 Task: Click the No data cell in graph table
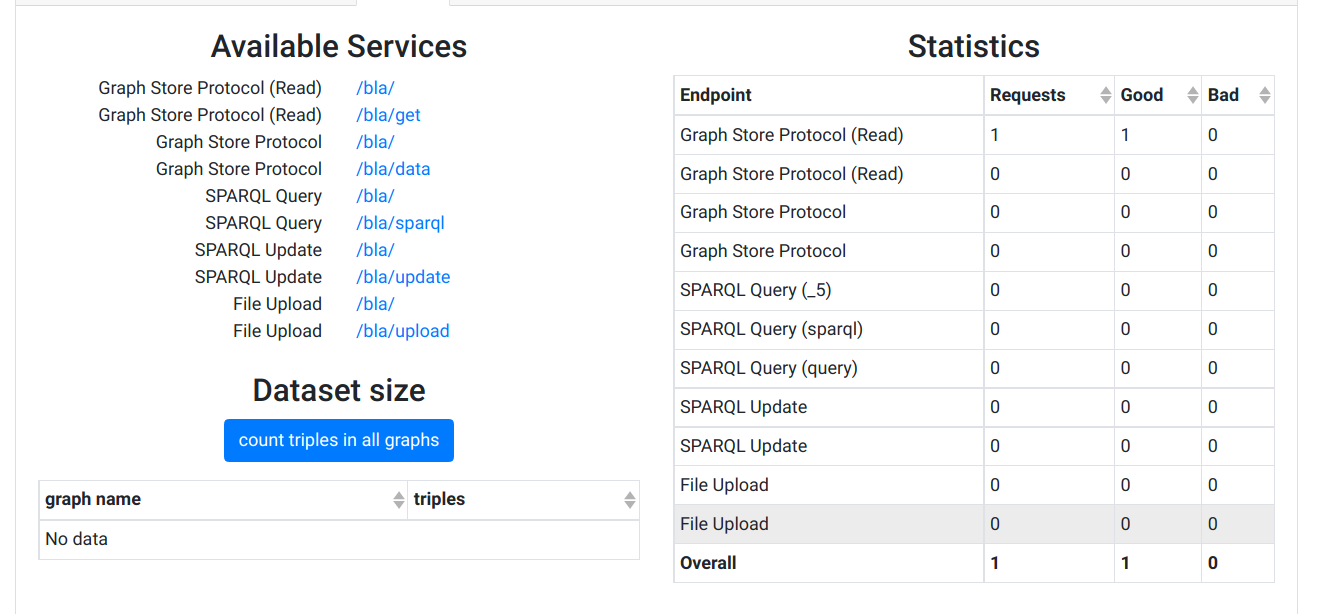pos(77,539)
